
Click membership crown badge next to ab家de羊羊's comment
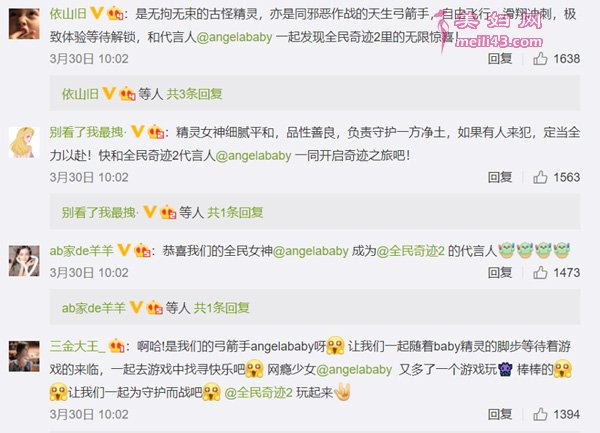pyautogui.click(x=142, y=251)
